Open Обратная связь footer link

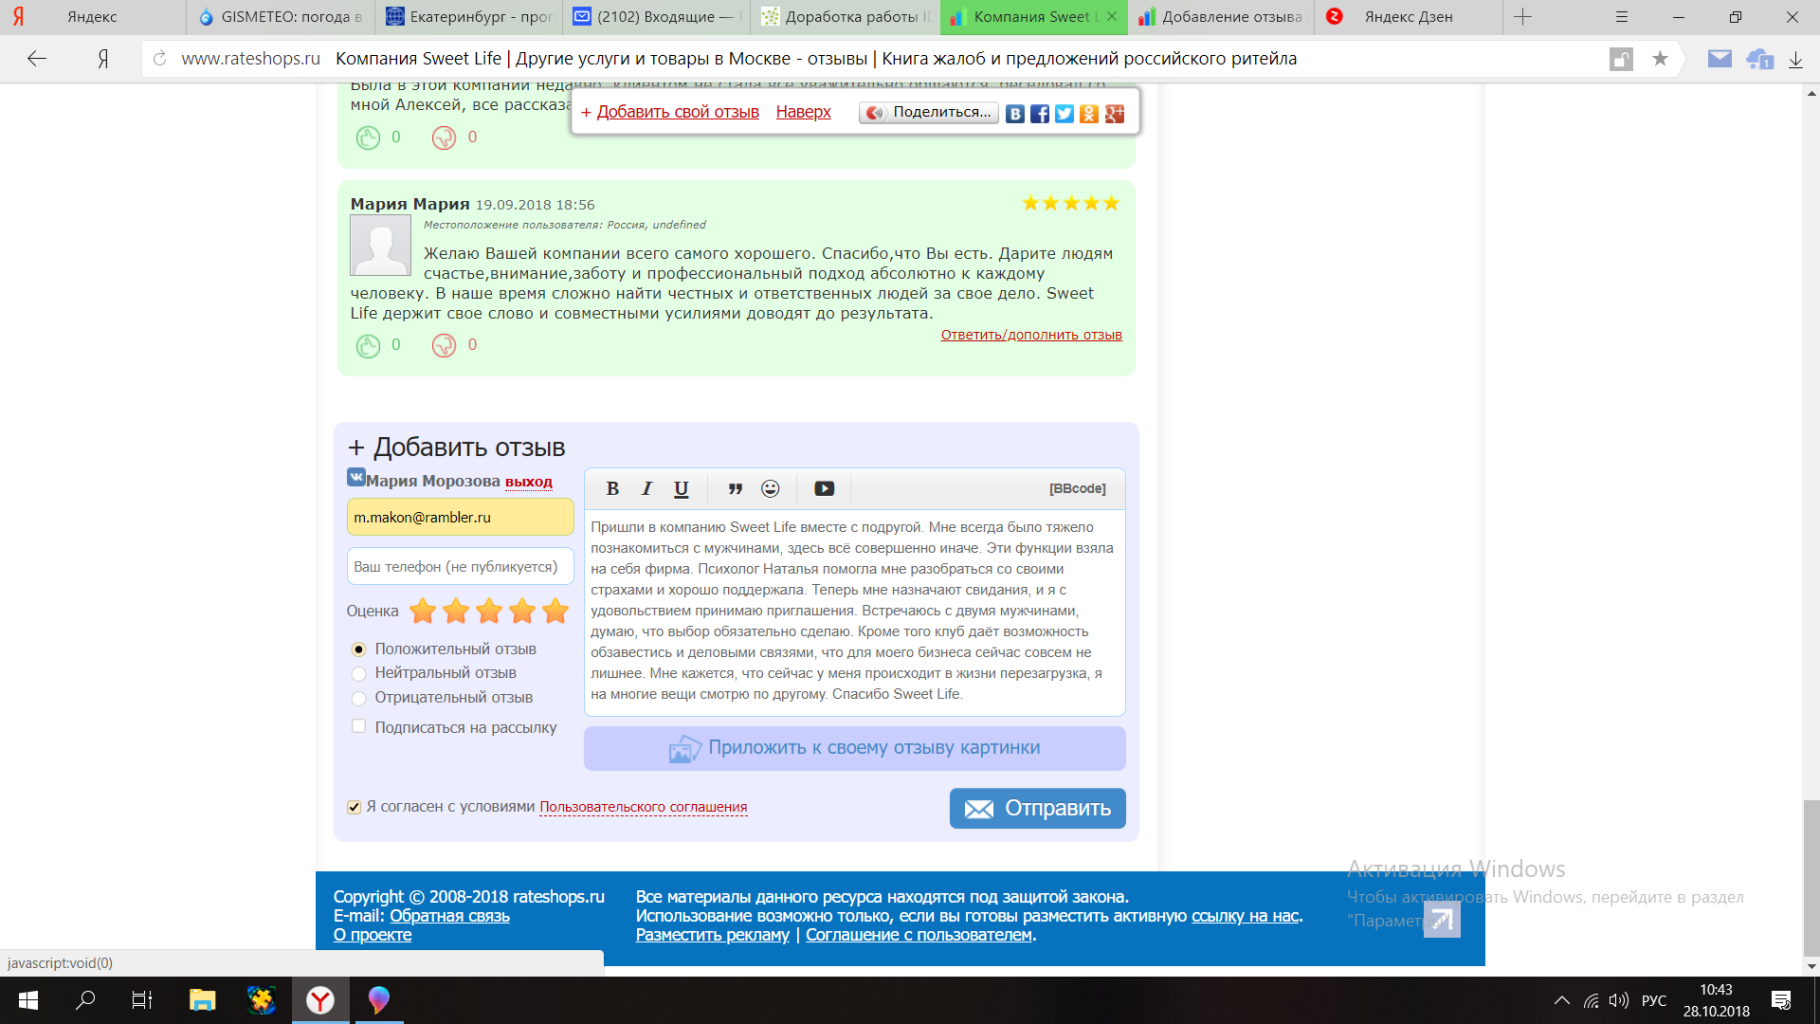point(449,916)
